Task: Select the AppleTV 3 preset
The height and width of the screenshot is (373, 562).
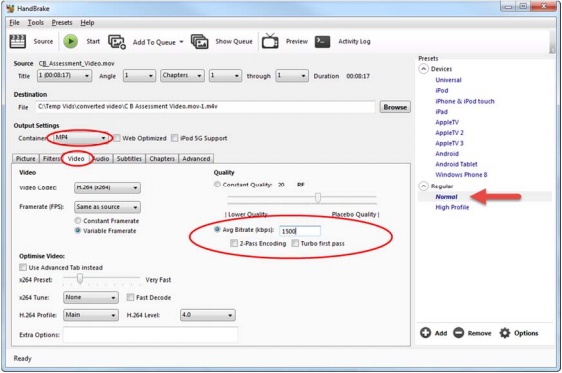Action: click(x=449, y=143)
